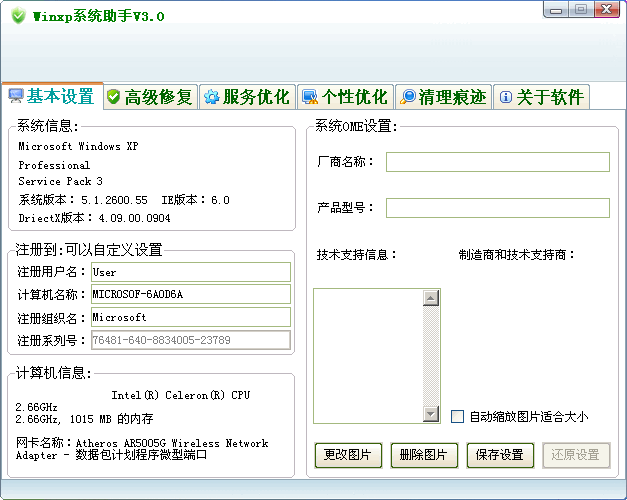
Task: Click the disabled 还原设置 button
Action: tap(576, 455)
